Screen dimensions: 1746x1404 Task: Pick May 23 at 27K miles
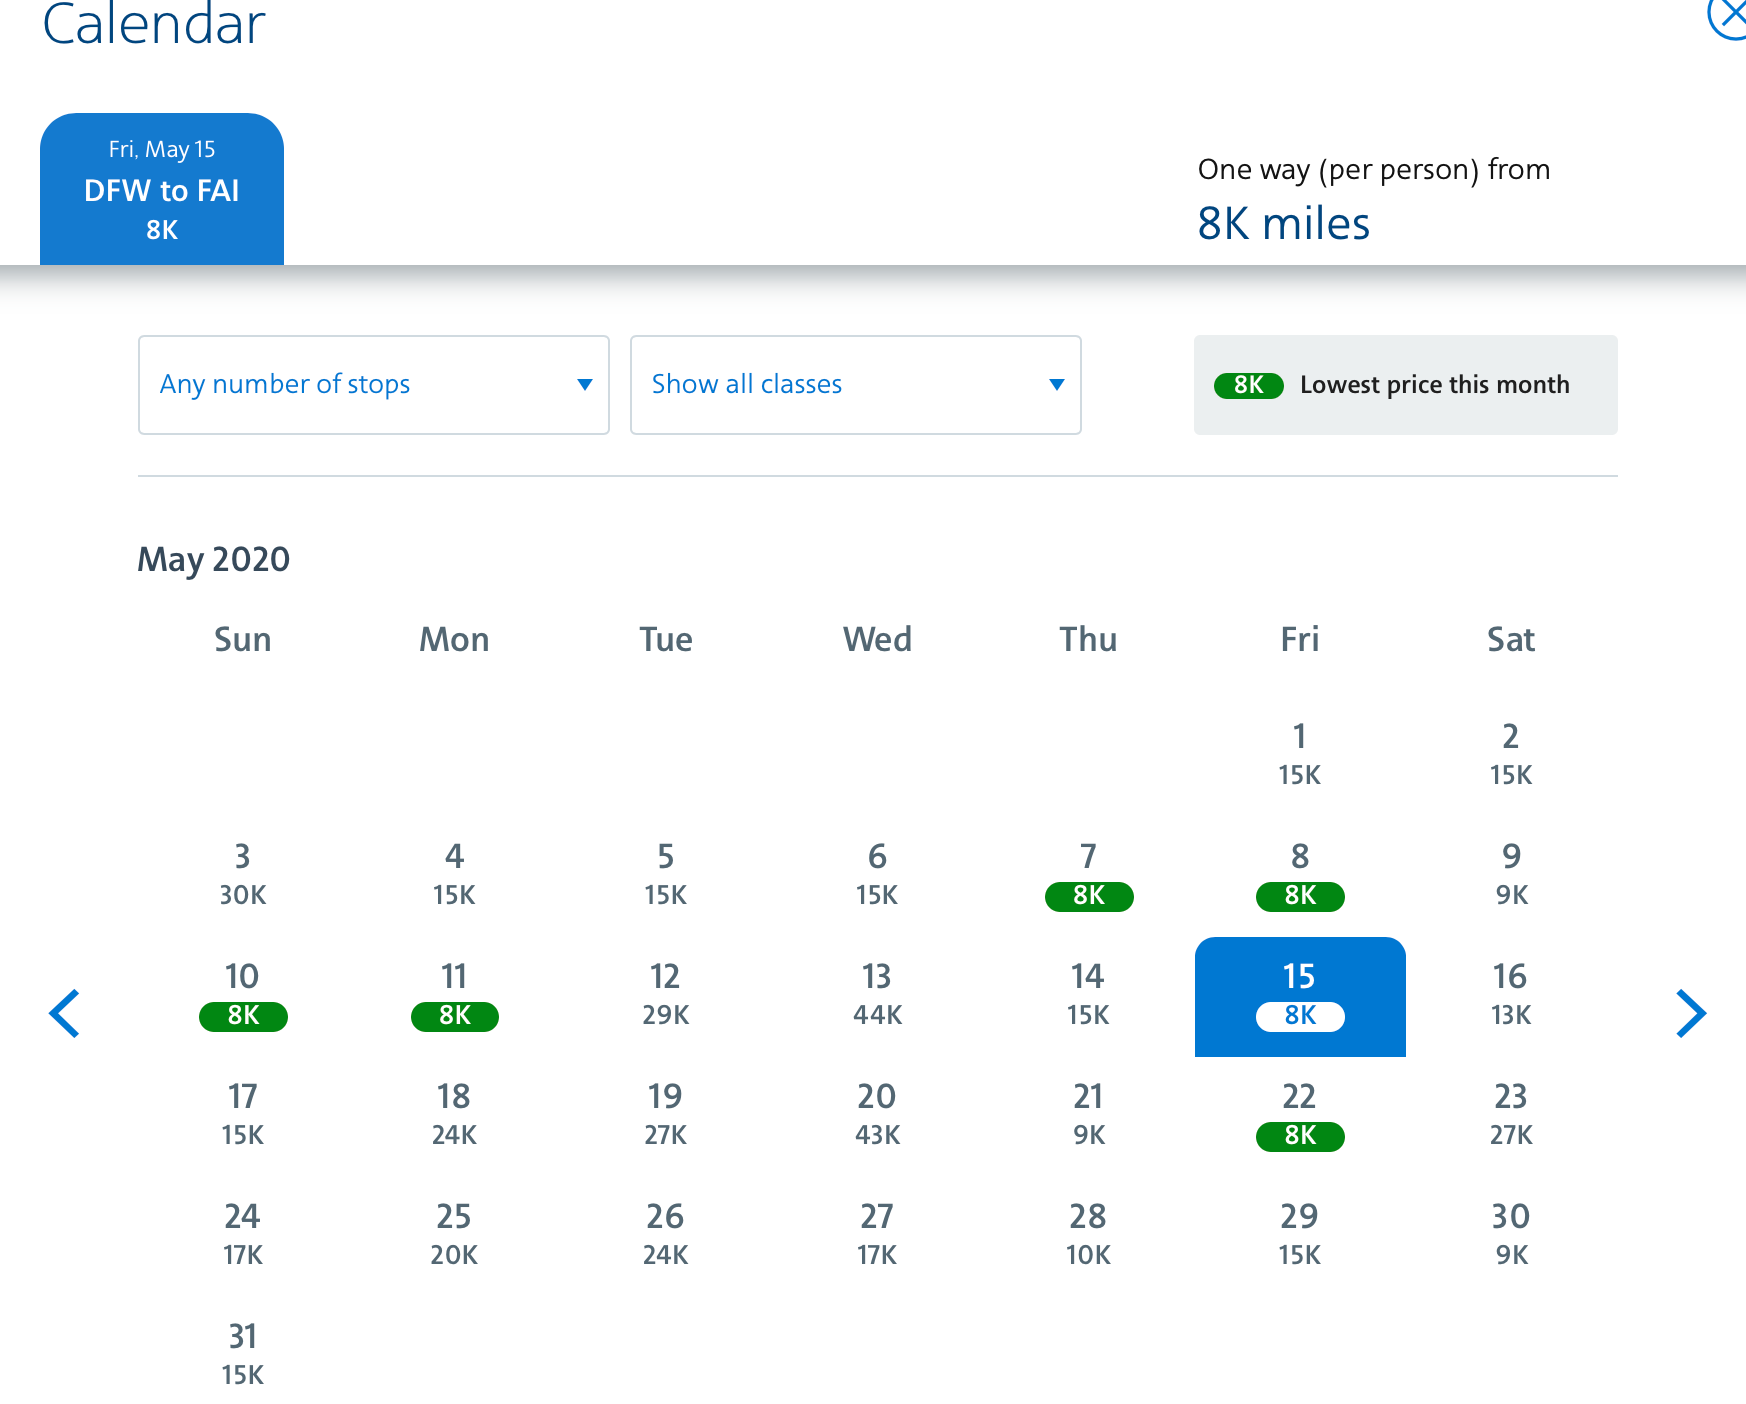coord(1511,1116)
